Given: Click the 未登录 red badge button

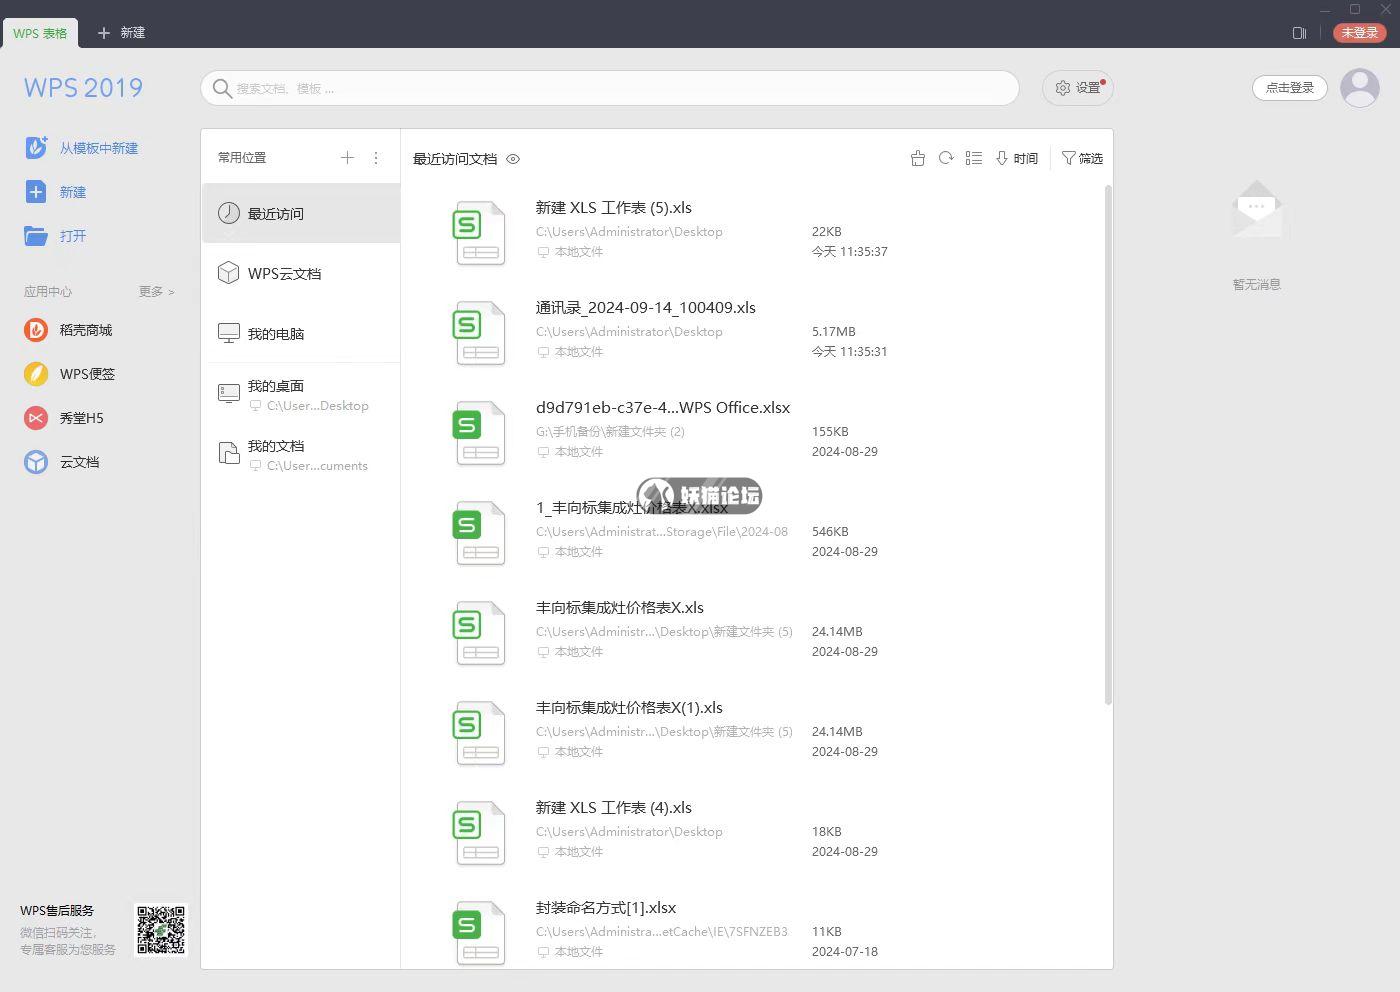Looking at the screenshot, I should point(1360,33).
